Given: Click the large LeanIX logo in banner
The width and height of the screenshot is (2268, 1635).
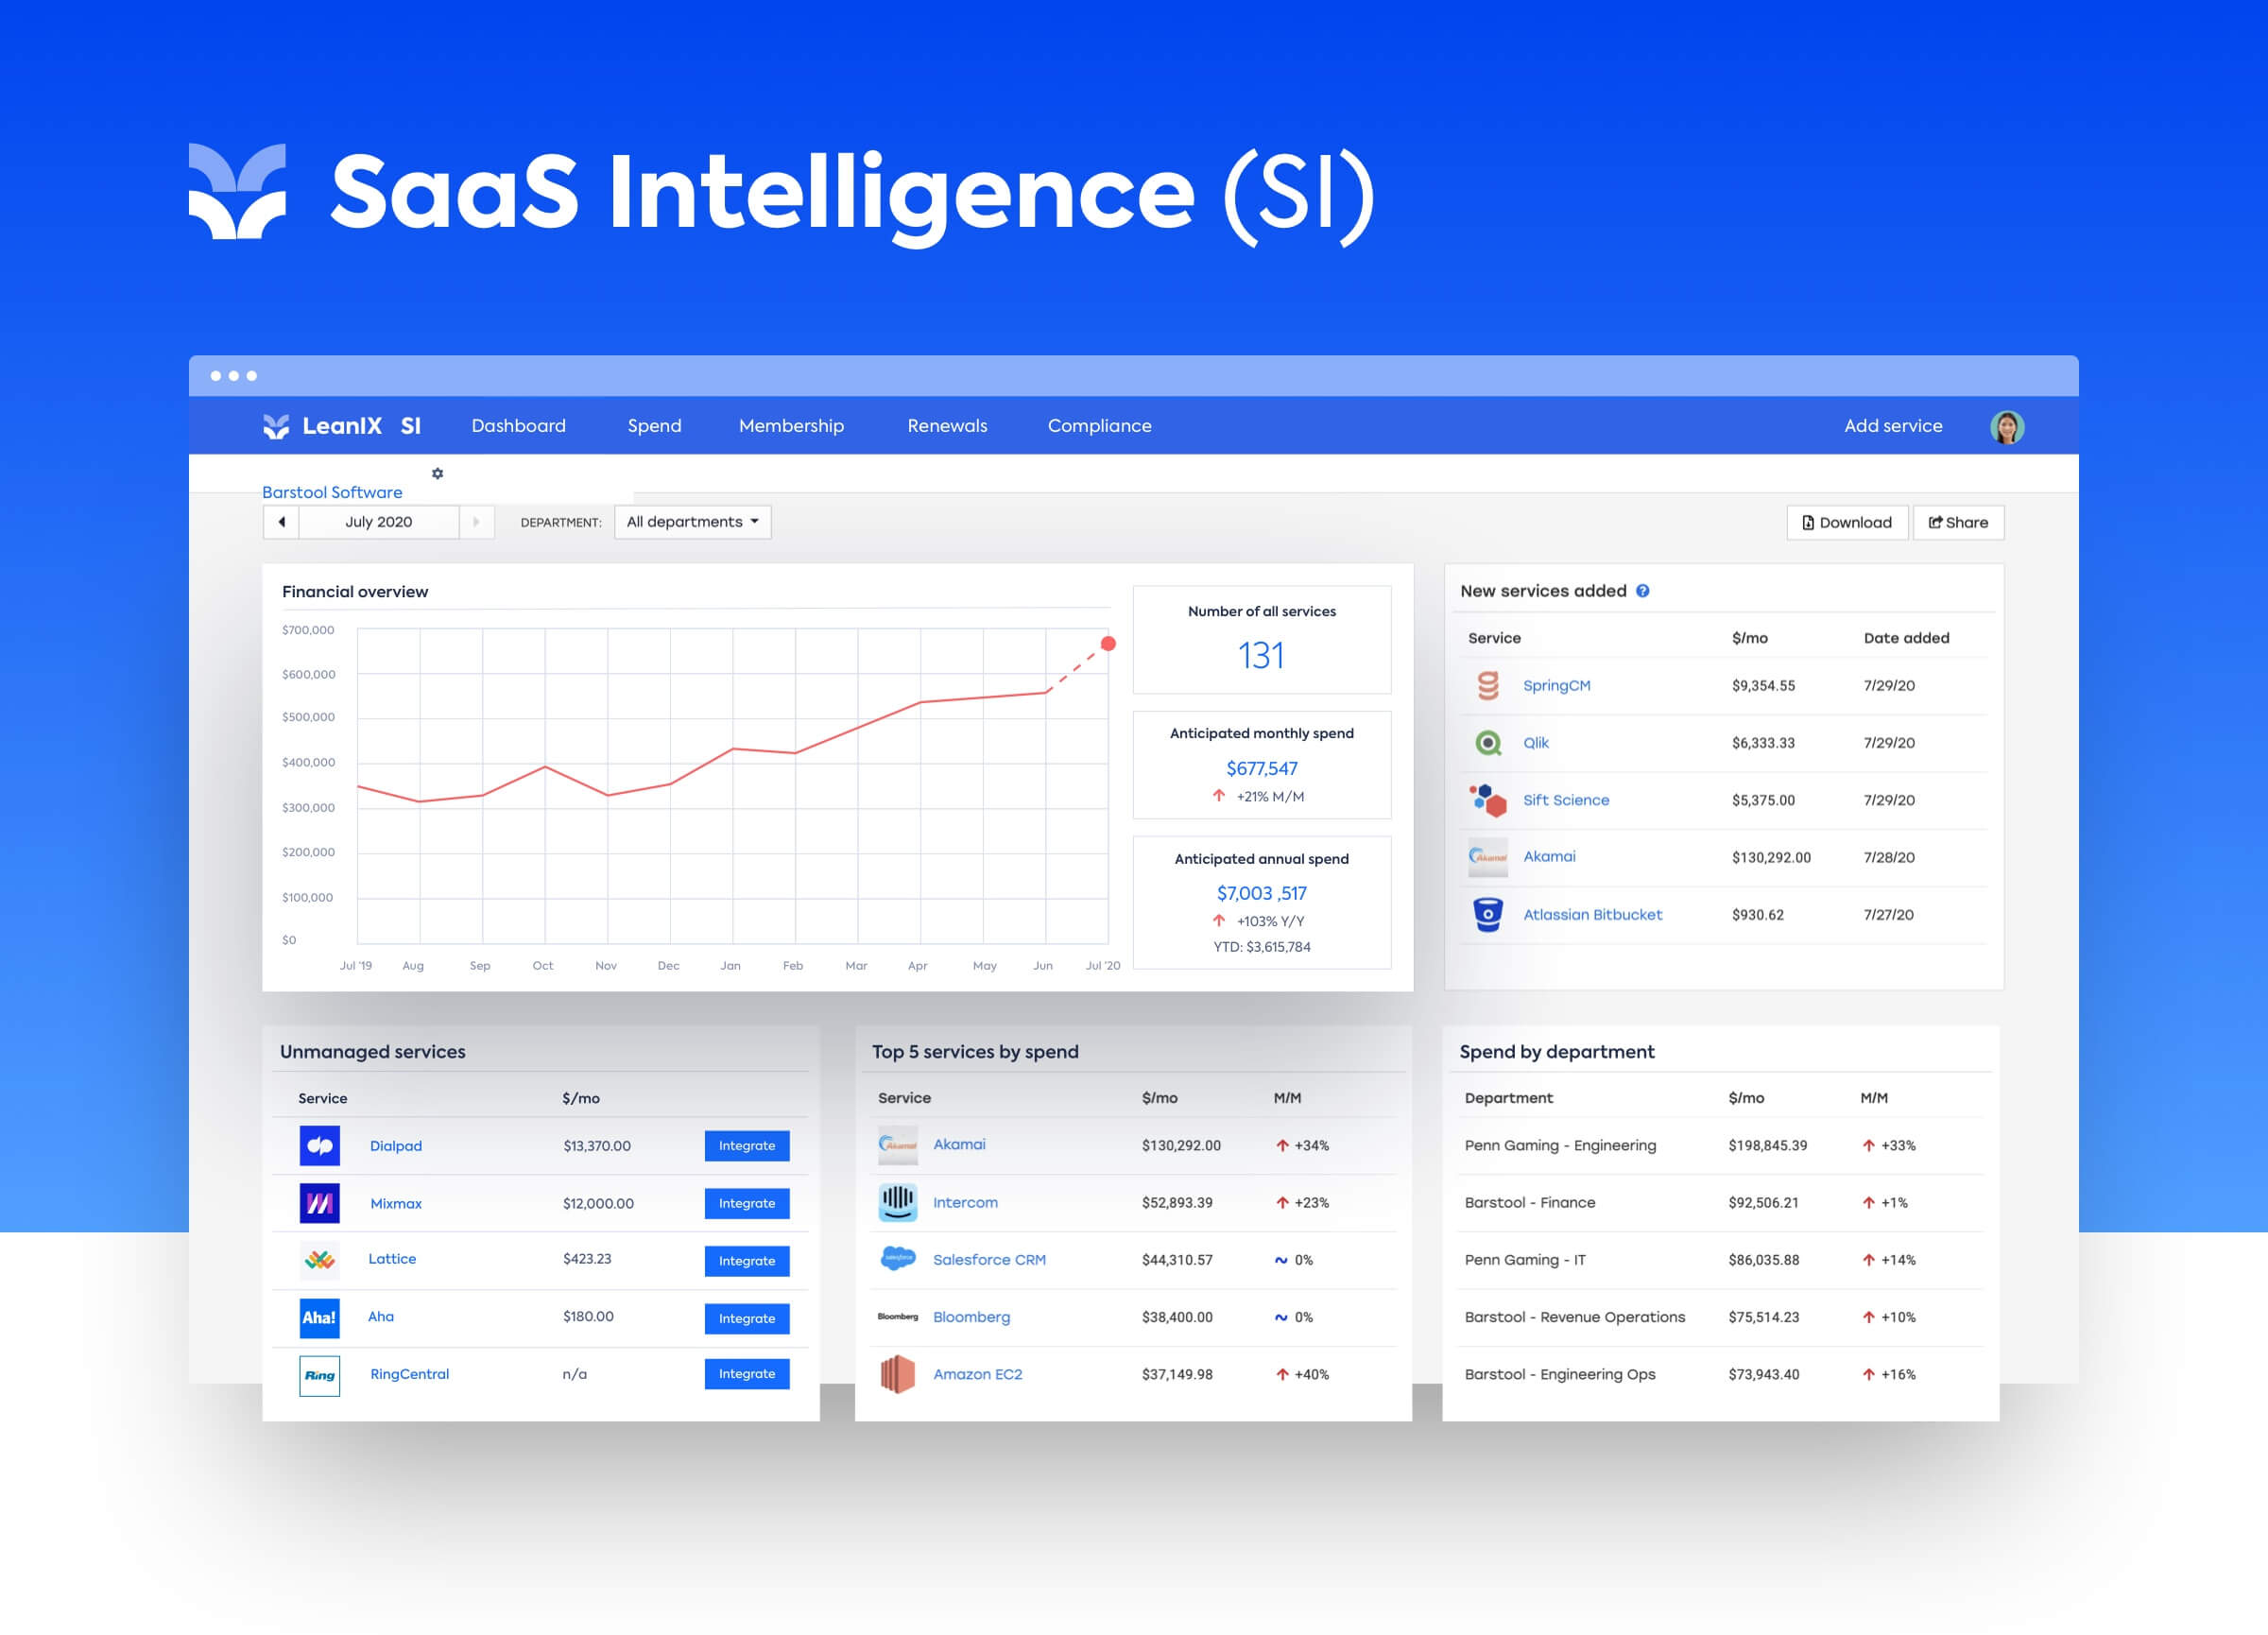Looking at the screenshot, I should point(237,191).
